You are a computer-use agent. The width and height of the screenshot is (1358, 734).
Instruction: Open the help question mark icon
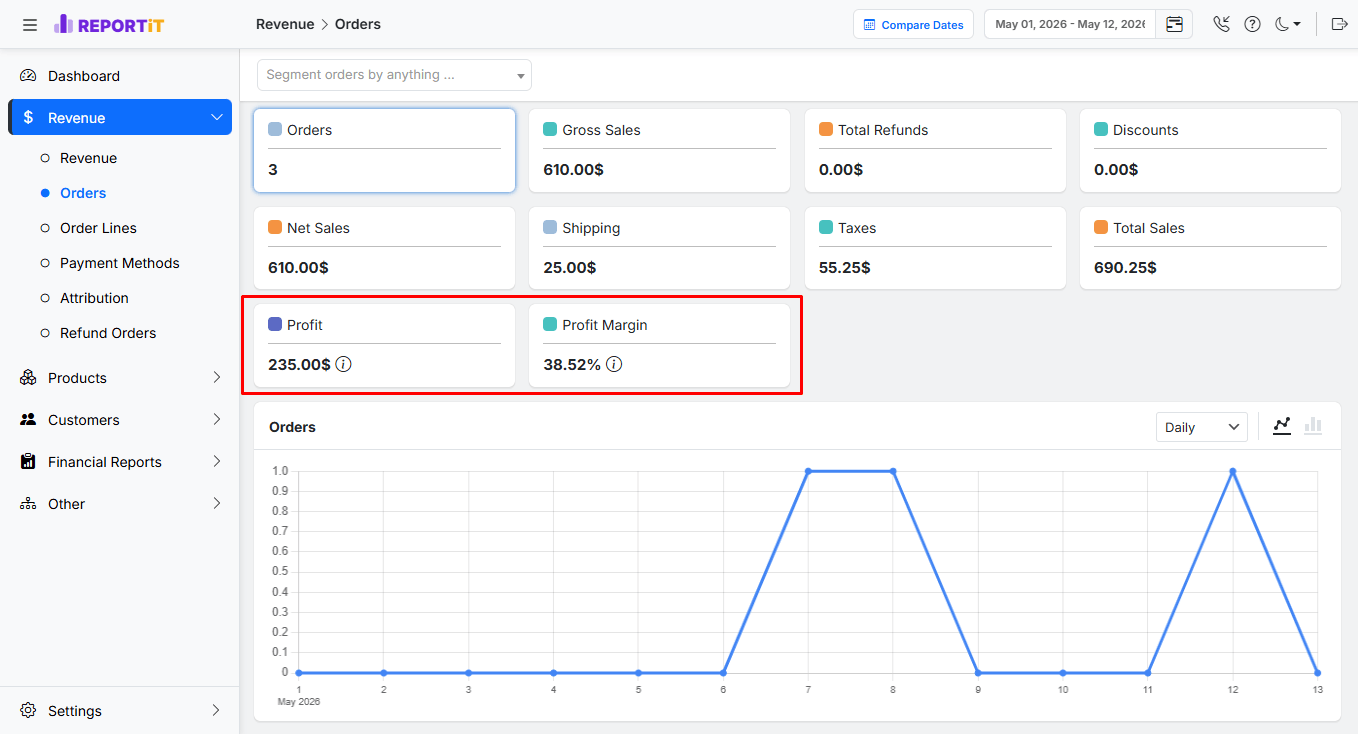pos(1252,24)
